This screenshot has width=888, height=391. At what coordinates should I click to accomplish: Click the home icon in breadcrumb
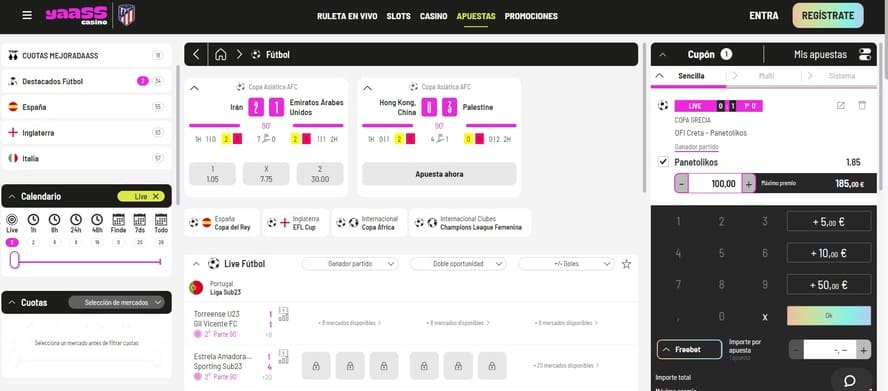coord(221,54)
